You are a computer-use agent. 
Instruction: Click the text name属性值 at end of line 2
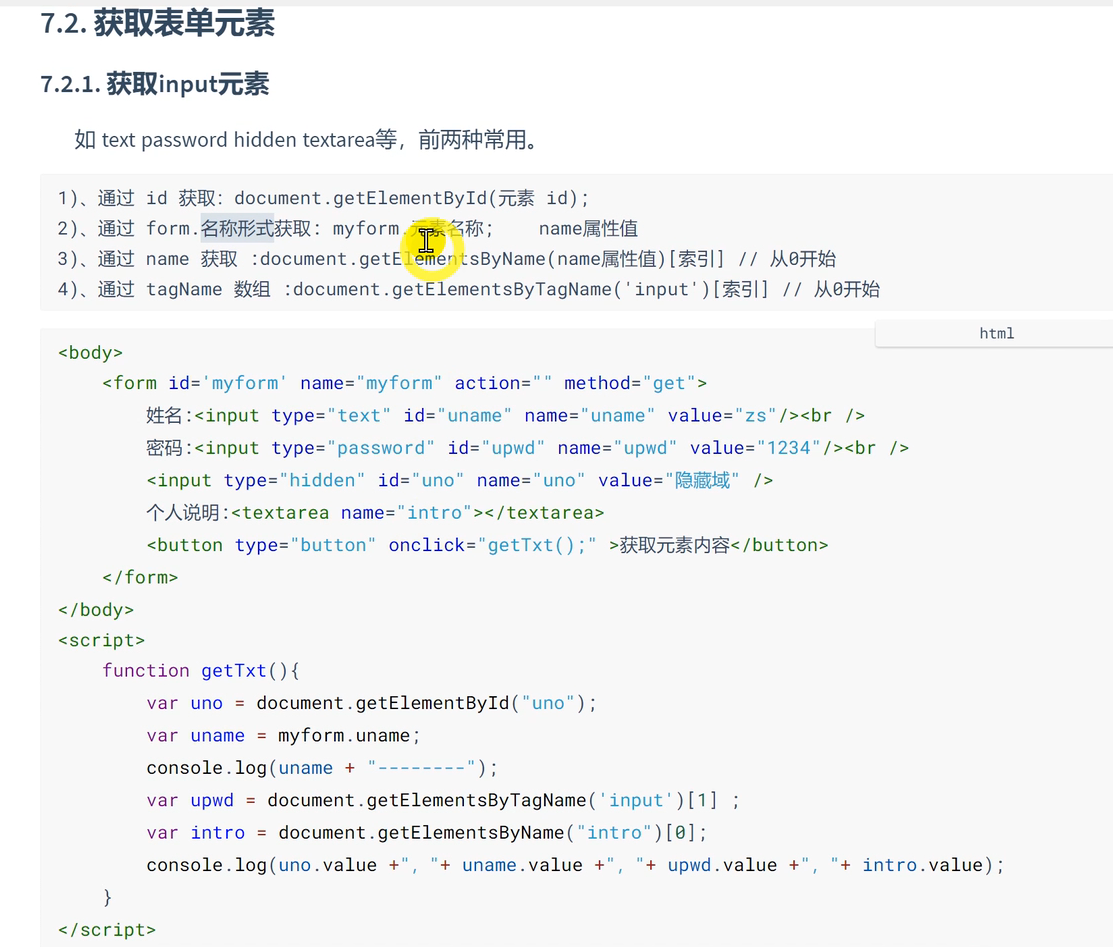(588, 229)
